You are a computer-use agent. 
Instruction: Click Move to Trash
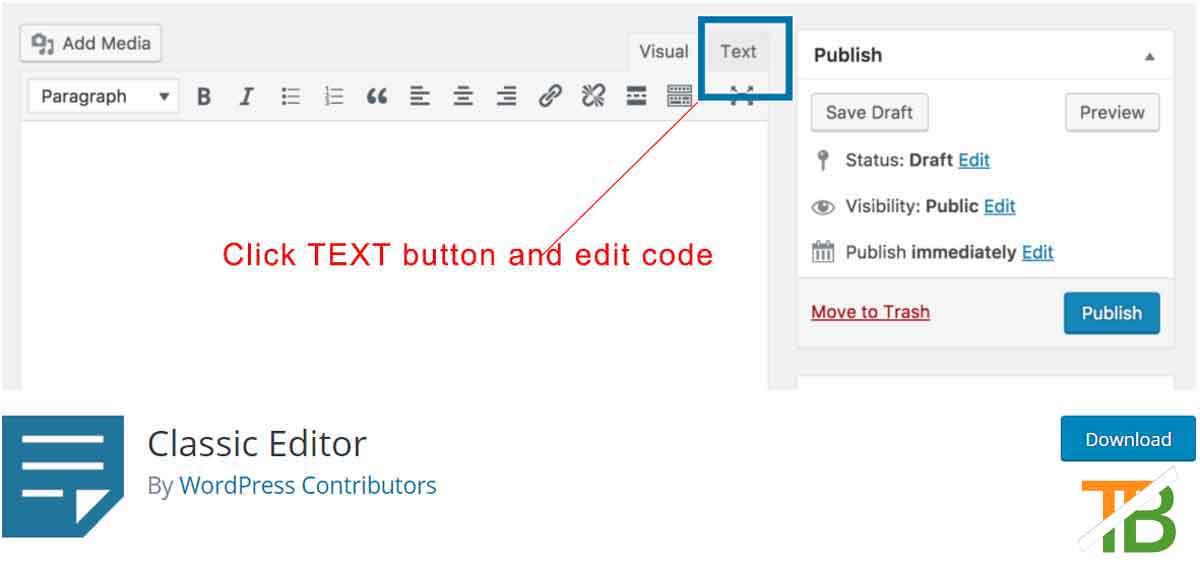(x=870, y=312)
